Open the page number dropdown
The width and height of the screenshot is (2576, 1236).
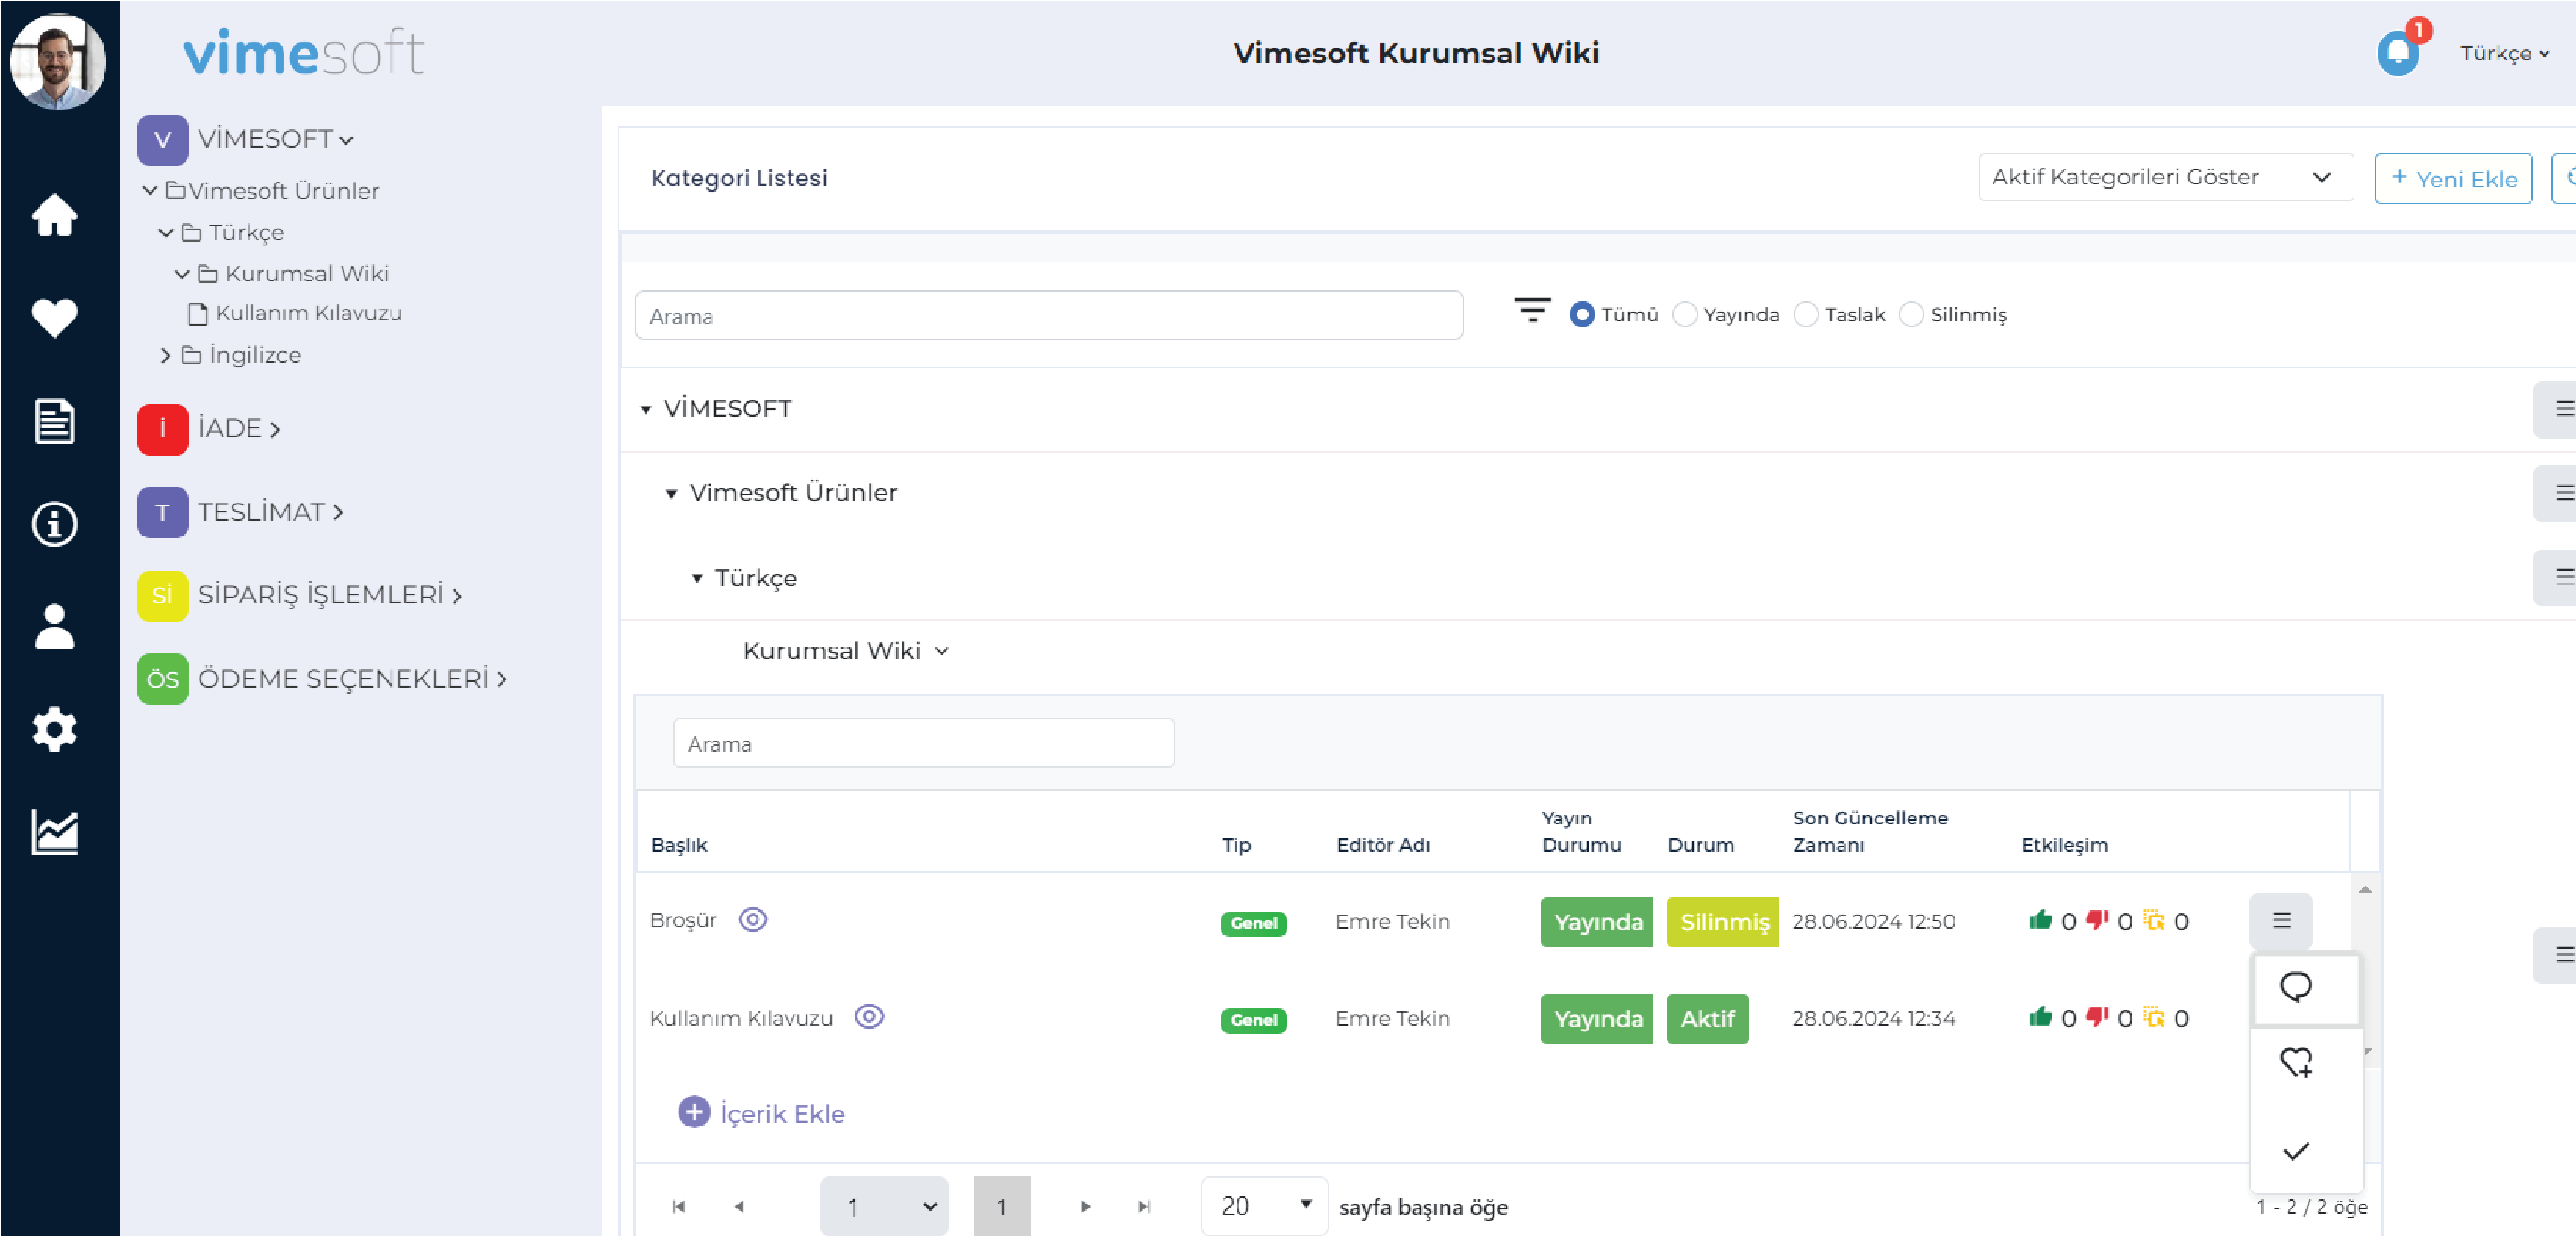884,1206
